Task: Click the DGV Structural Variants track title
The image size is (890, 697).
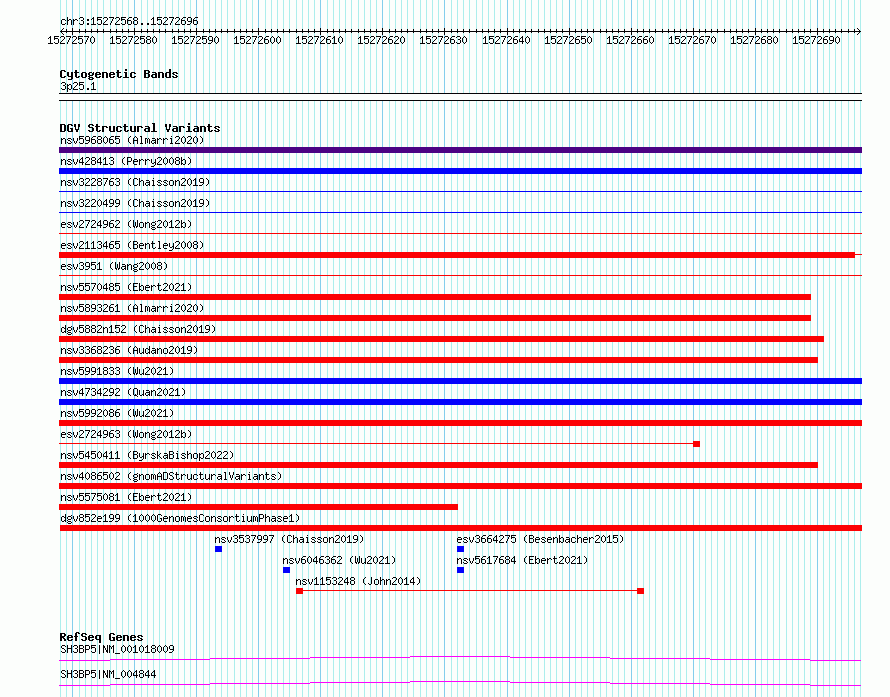Action: click(140, 128)
